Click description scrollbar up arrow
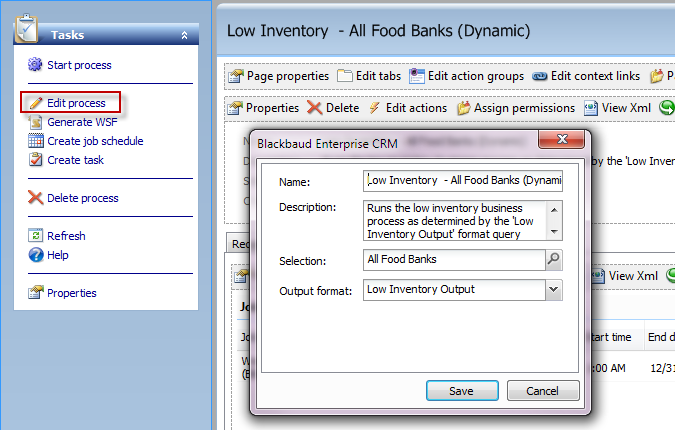 pyautogui.click(x=554, y=210)
